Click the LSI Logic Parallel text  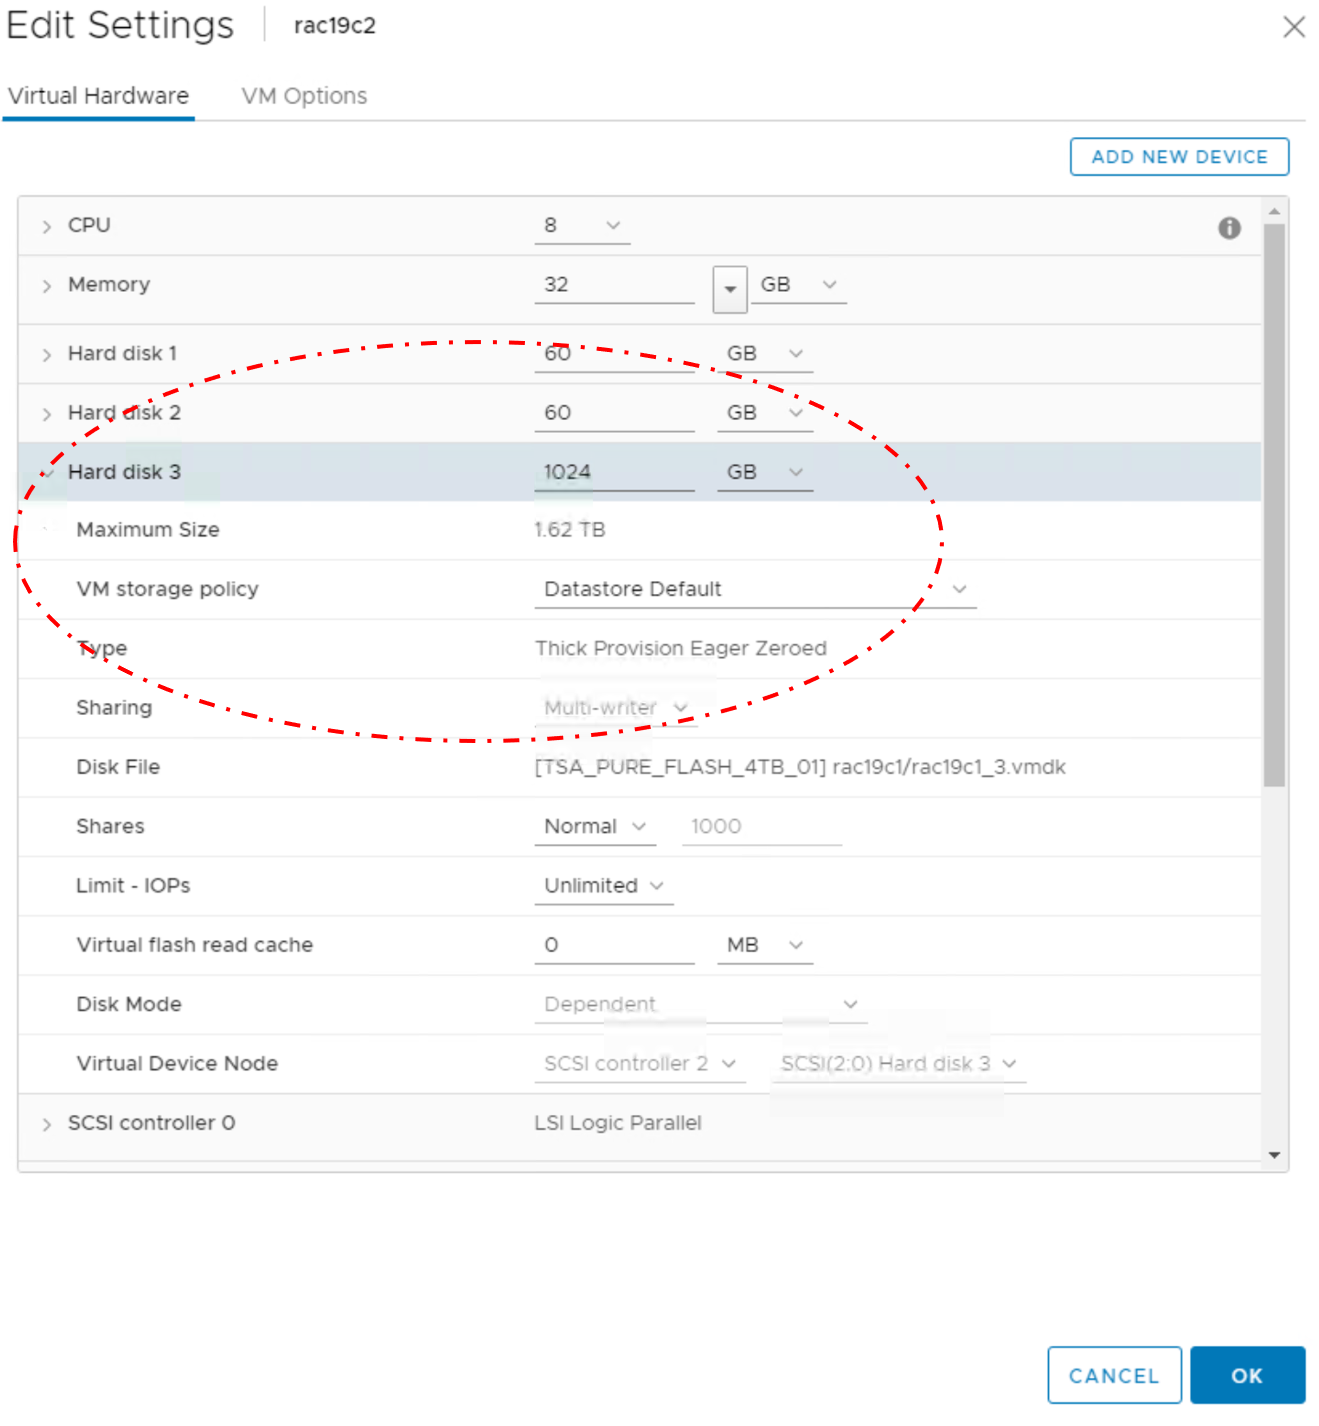(618, 1123)
